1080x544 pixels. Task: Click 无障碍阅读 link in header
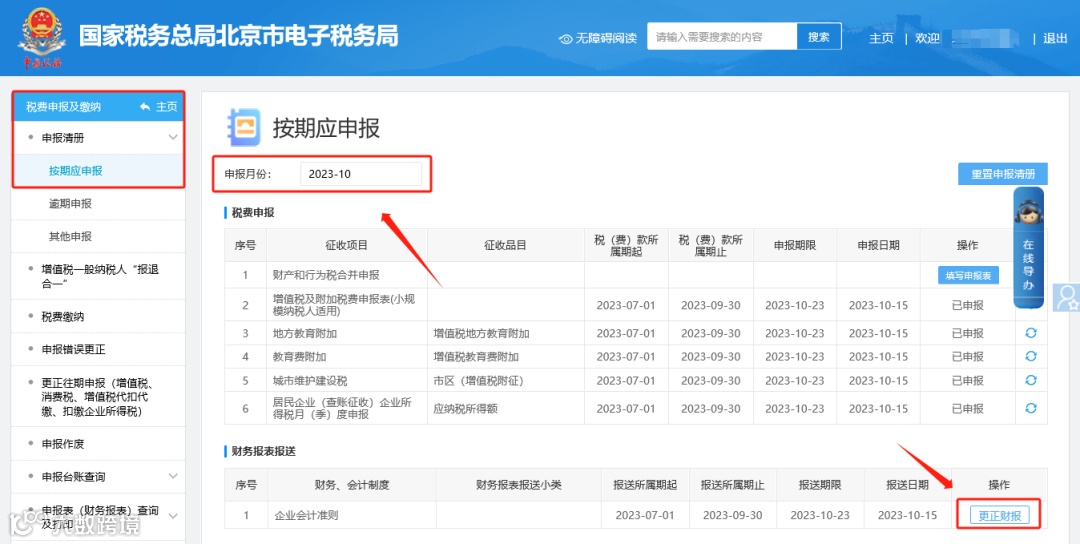click(x=605, y=39)
